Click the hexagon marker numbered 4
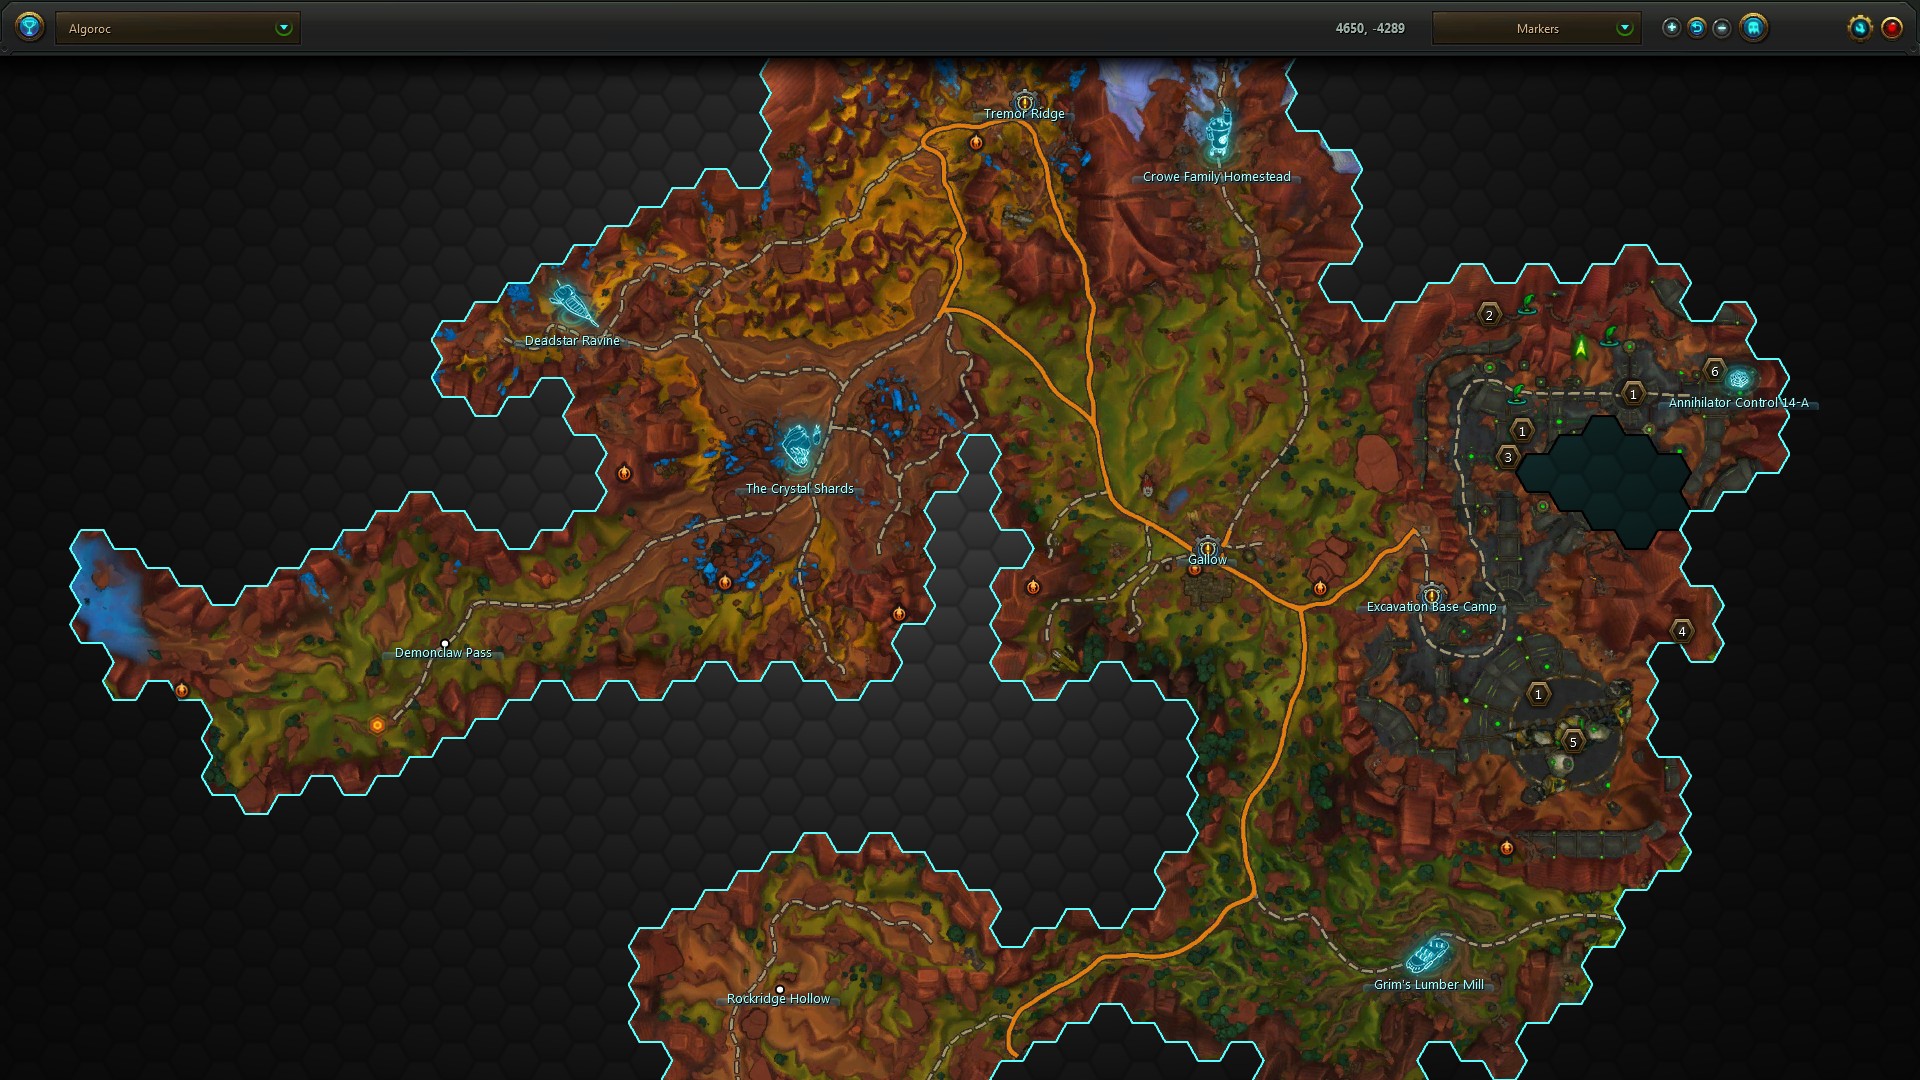Screen dimensions: 1920x1080 1682,631
